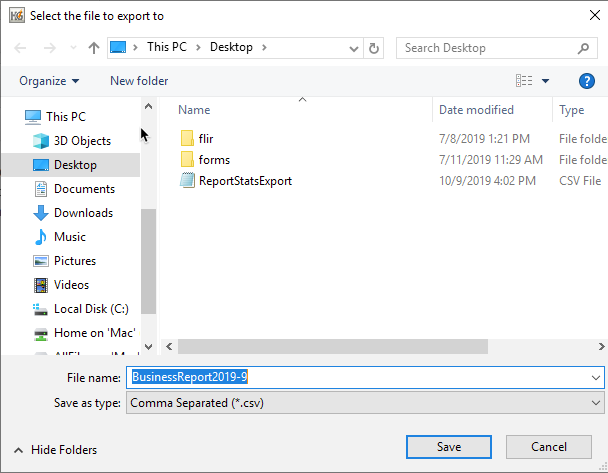The image size is (608, 473).
Task: Open the address bar history dropdown
Action: [x=354, y=48]
